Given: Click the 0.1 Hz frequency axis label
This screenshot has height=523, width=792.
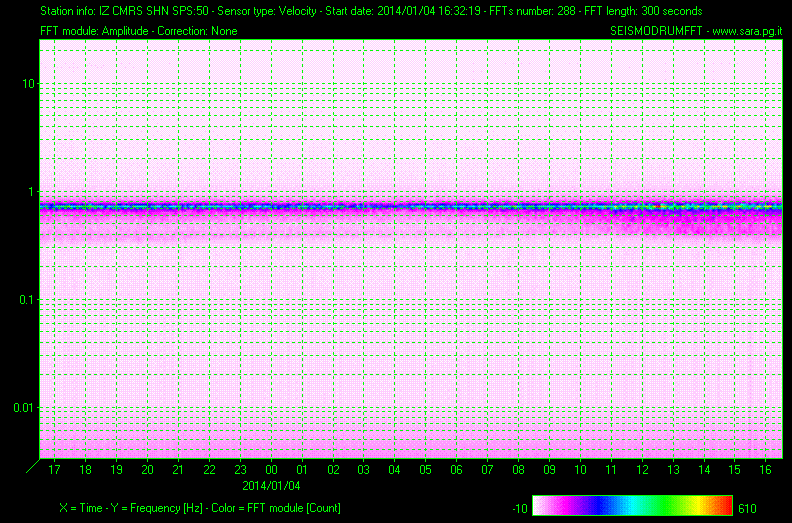Looking at the screenshot, I should [27, 300].
